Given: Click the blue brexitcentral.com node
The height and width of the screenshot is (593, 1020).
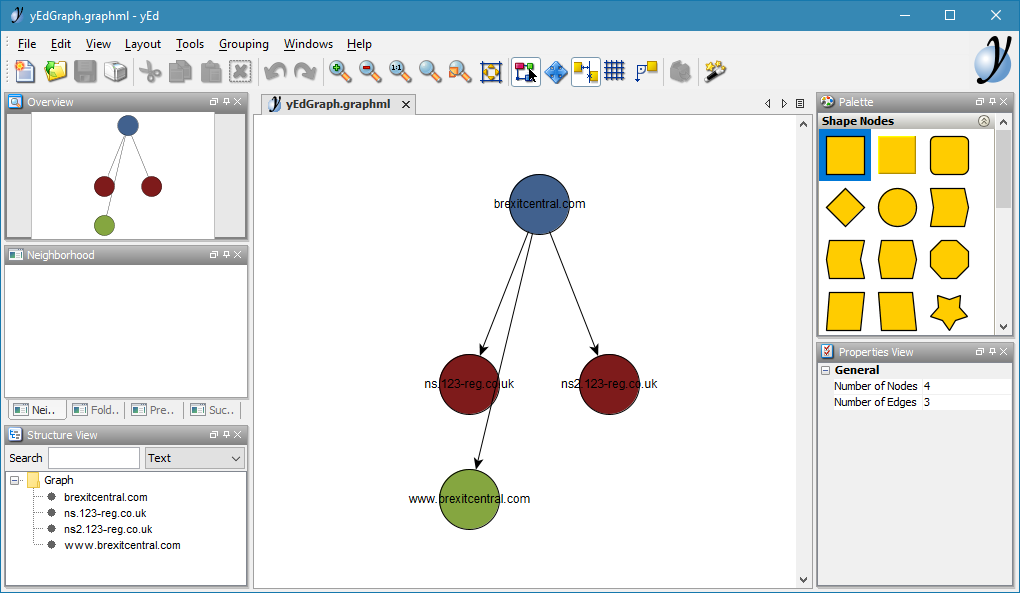Looking at the screenshot, I should point(539,204).
